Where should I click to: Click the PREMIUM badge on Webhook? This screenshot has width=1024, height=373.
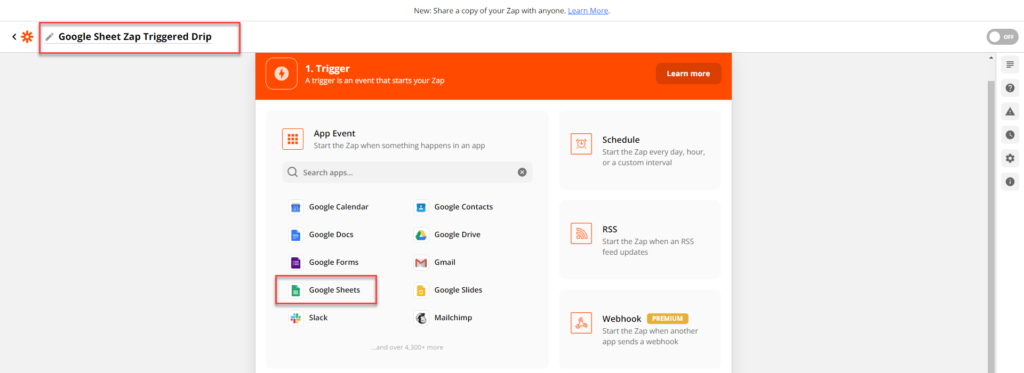pyautogui.click(x=667, y=319)
